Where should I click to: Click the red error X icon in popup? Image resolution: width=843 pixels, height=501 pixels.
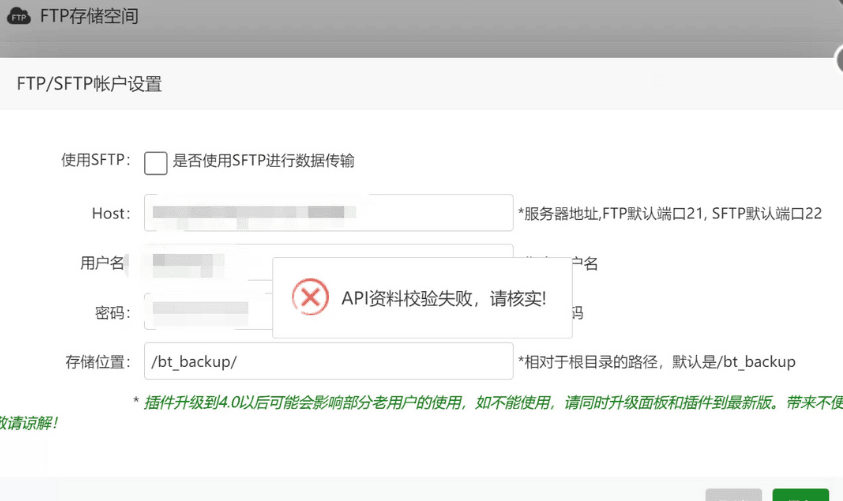[x=310, y=297]
